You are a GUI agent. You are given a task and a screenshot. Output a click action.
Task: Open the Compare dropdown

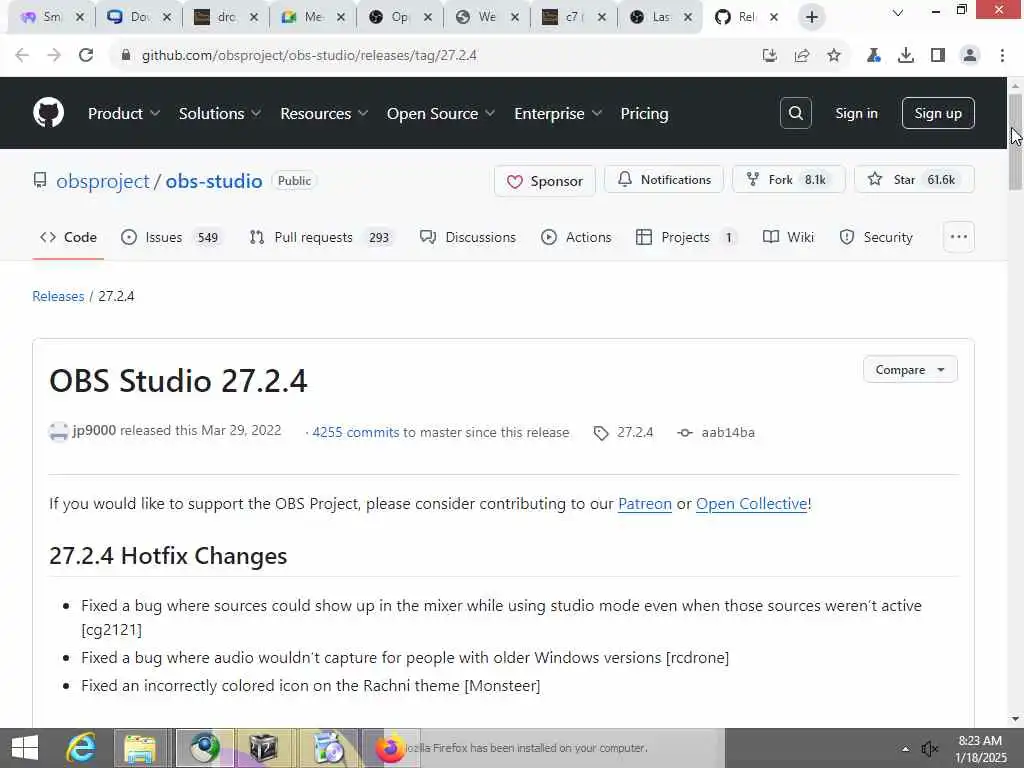tap(910, 370)
